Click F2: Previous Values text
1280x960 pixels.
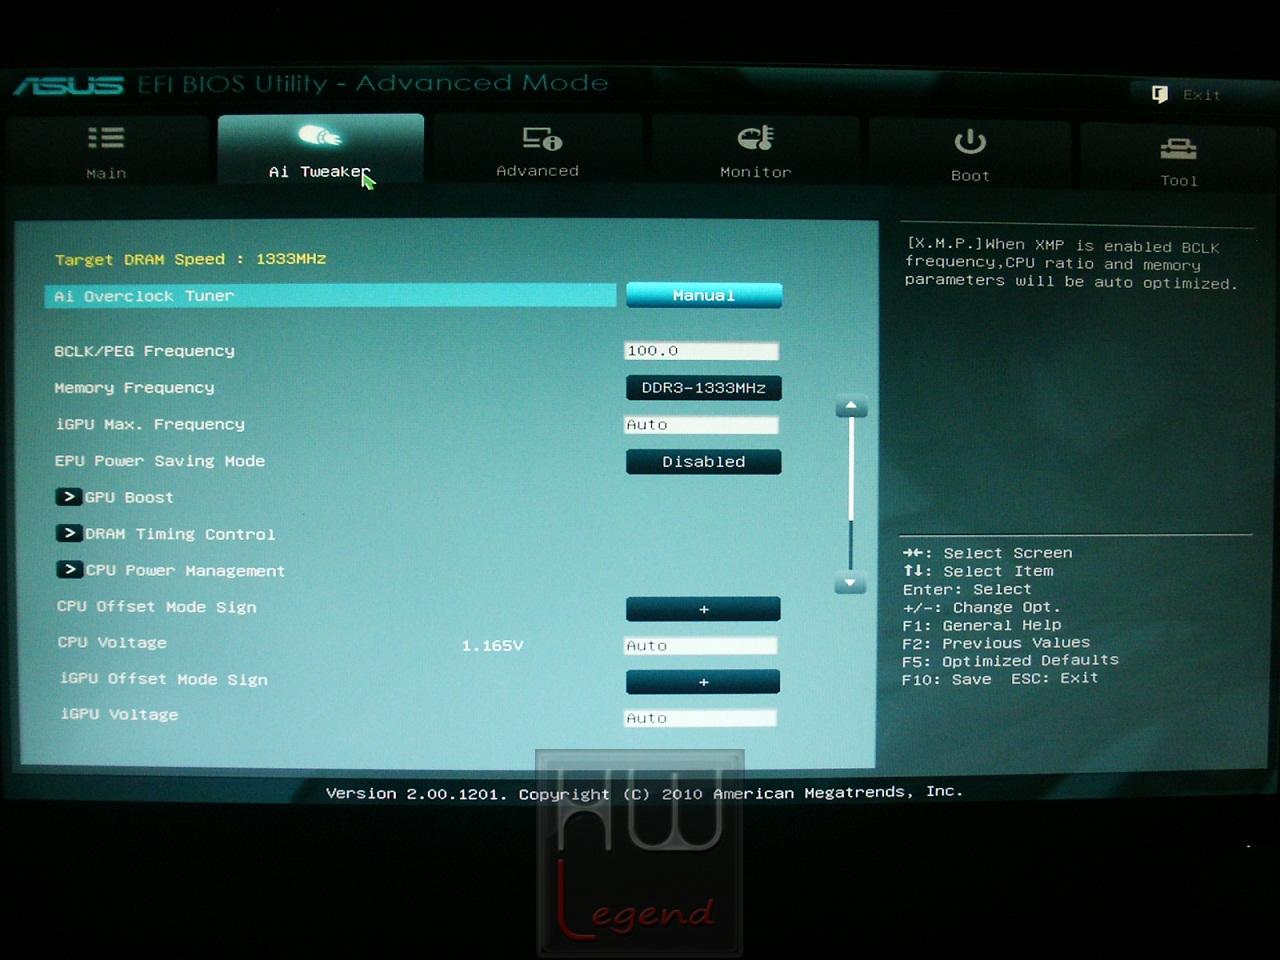996,643
